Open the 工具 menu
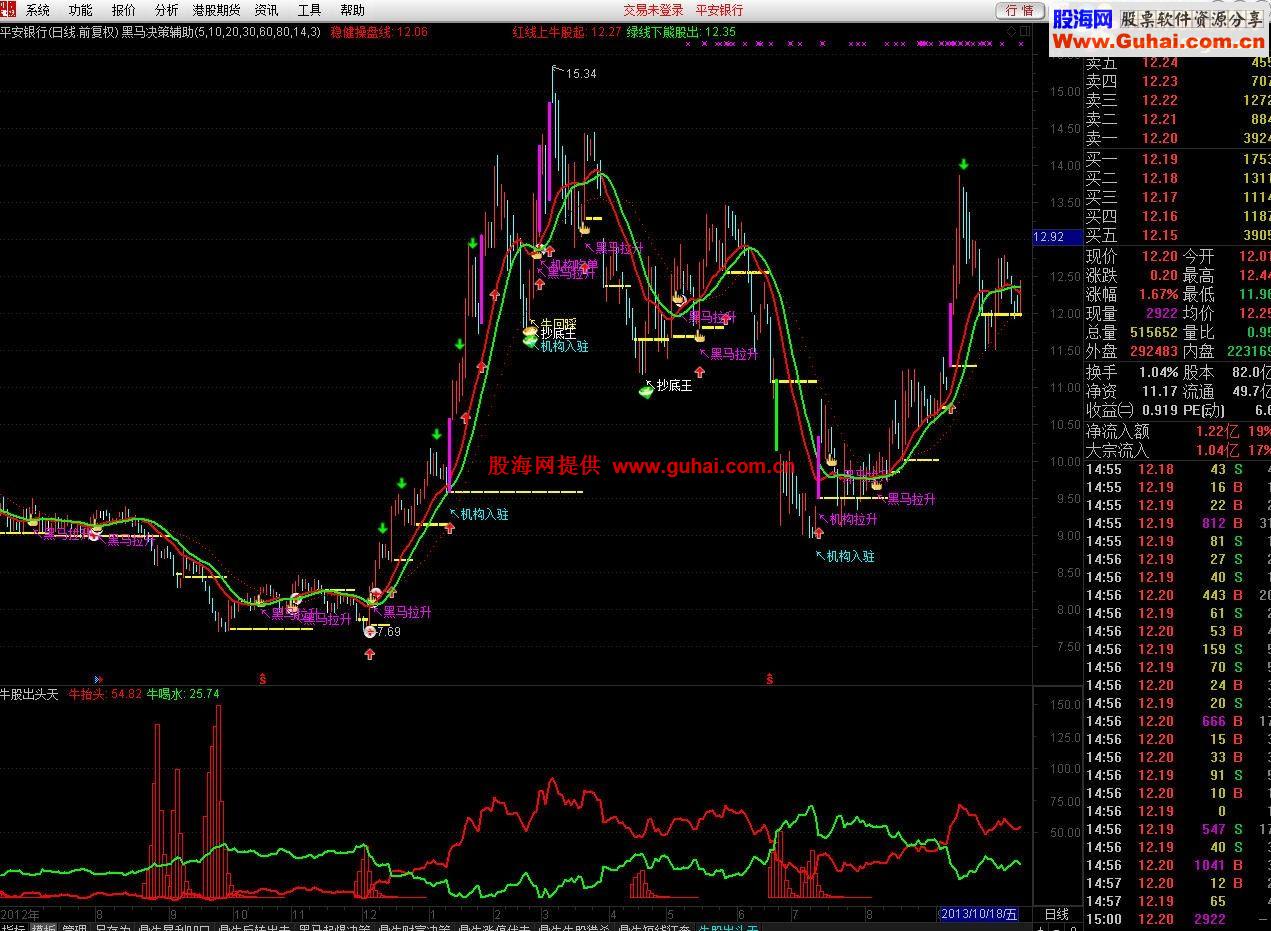 click(x=309, y=10)
